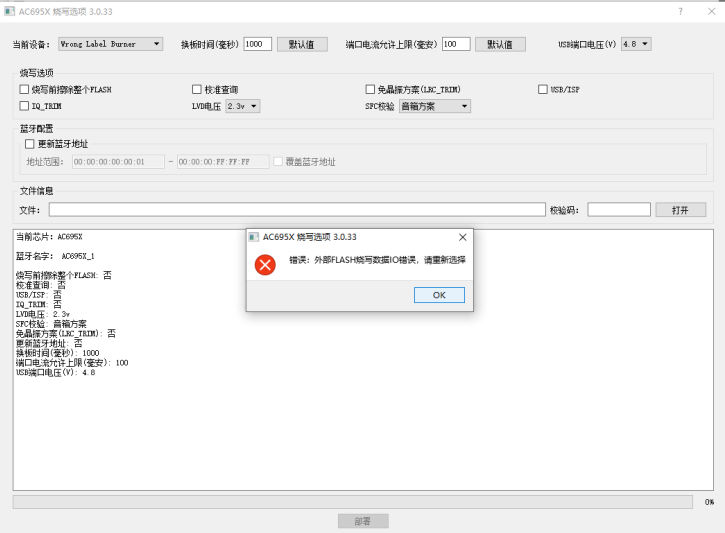The height and width of the screenshot is (533, 725).
Task: Click the 蓝牙名字: AC695X_1 log line
Action: click(x=55, y=256)
